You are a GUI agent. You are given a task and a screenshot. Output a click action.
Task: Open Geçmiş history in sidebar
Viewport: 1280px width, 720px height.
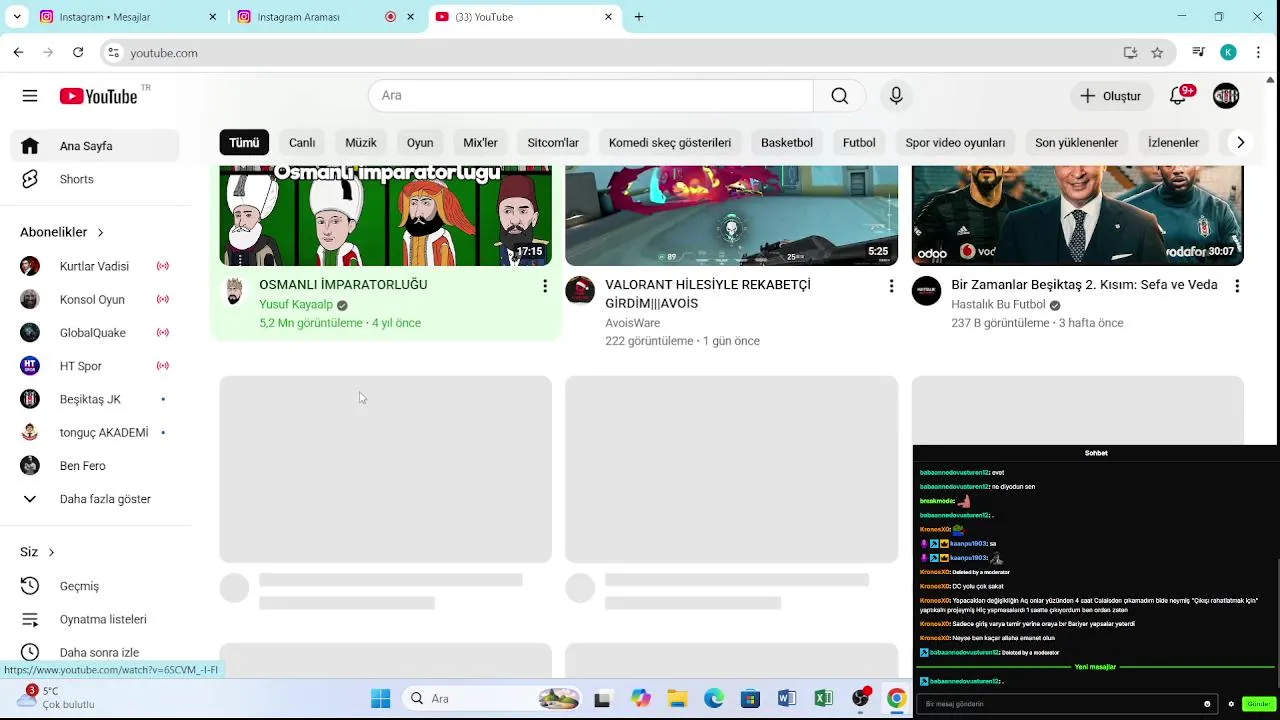pos(95,586)
